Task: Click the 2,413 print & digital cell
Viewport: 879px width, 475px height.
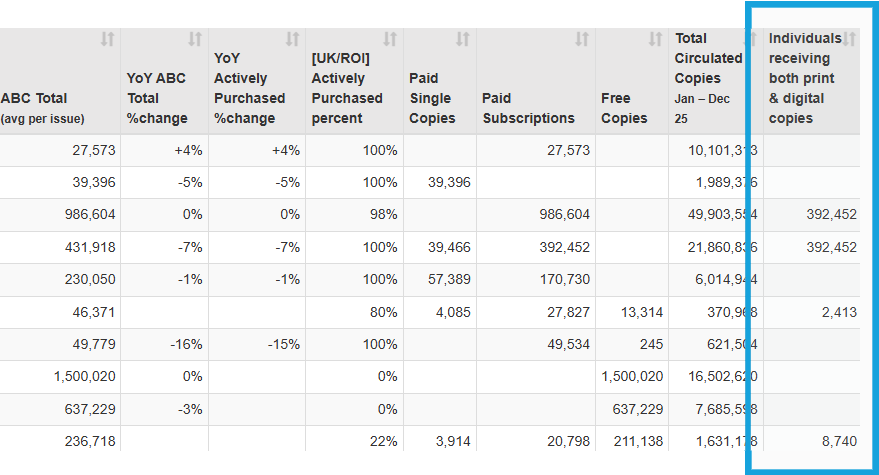Action: (x=838, y=312)
